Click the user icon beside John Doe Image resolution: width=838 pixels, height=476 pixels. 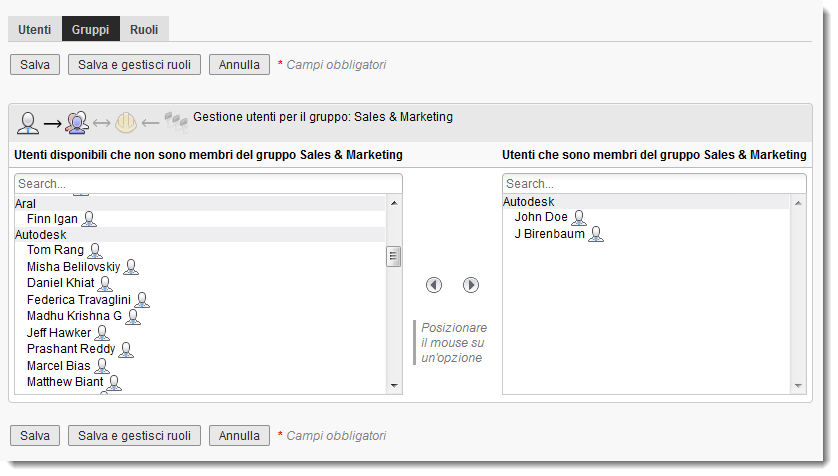coord(578,218)
